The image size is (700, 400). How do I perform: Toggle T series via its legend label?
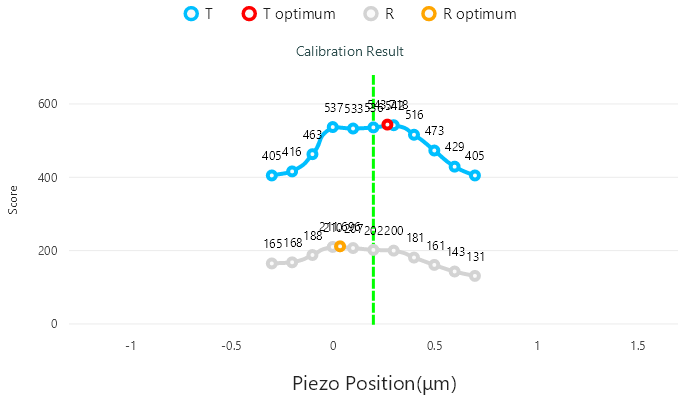point(208,14)
